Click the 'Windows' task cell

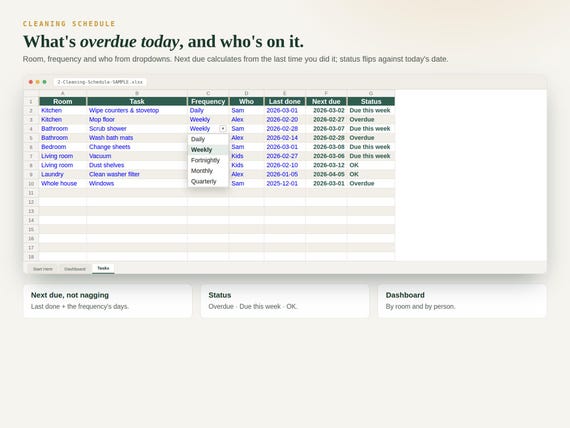click(137, 183)
